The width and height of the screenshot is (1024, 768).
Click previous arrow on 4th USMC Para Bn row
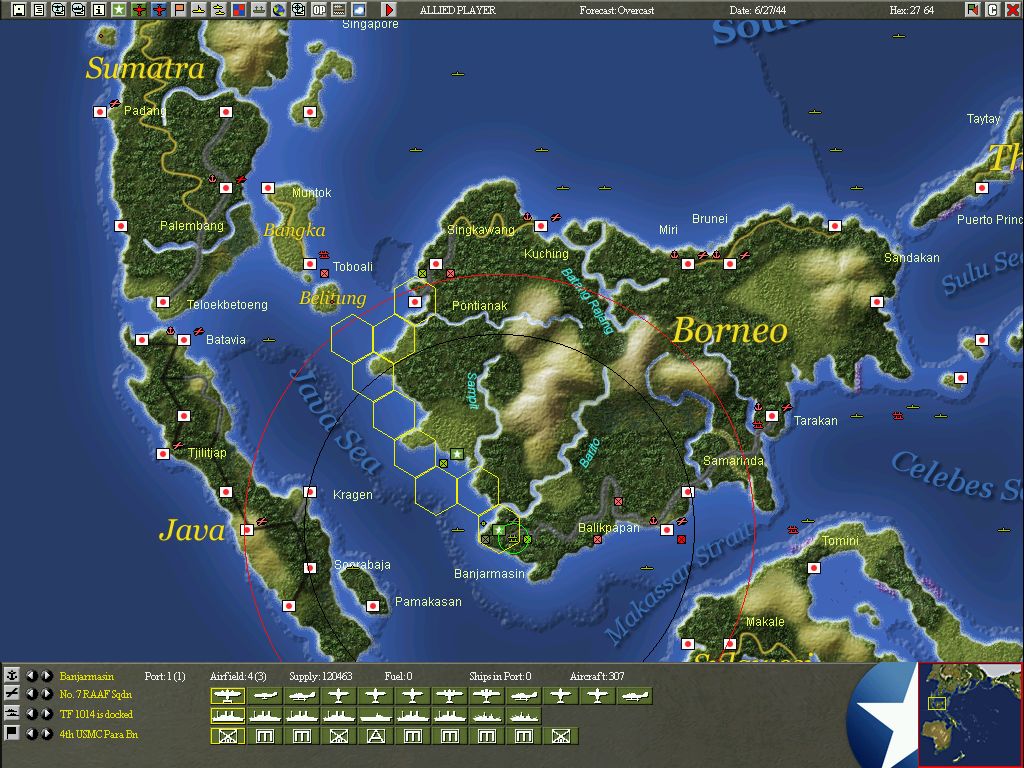tap(31, 733)
